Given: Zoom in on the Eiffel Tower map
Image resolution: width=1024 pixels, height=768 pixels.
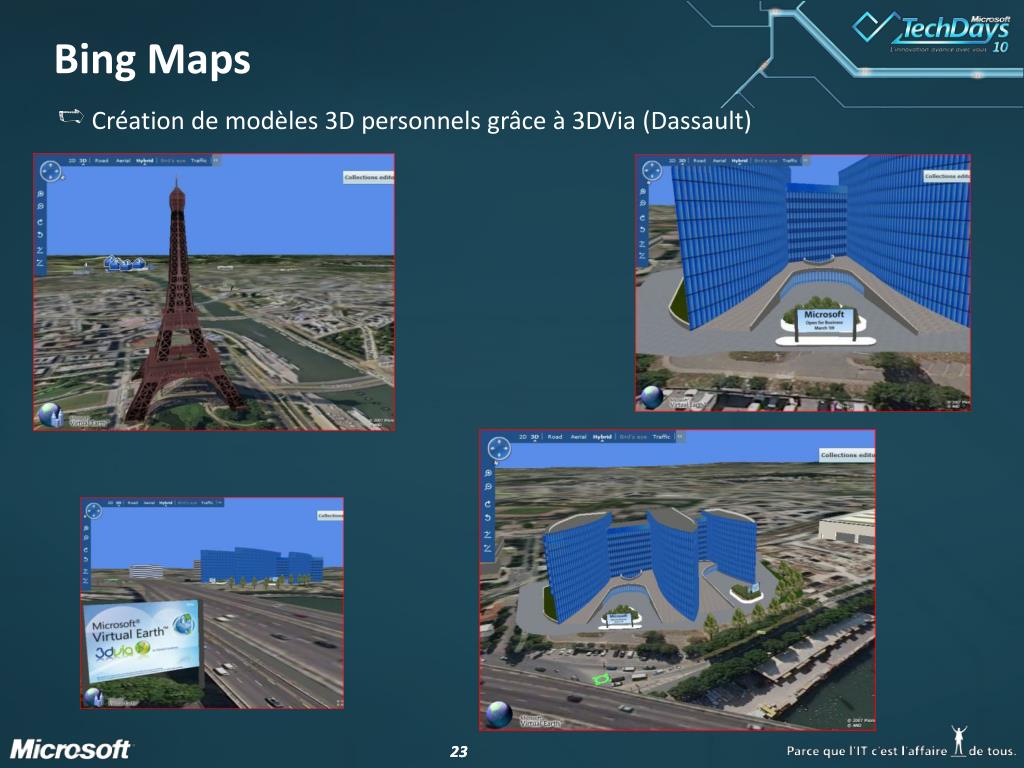Looking at the screenshot, I should click(40, 194).
